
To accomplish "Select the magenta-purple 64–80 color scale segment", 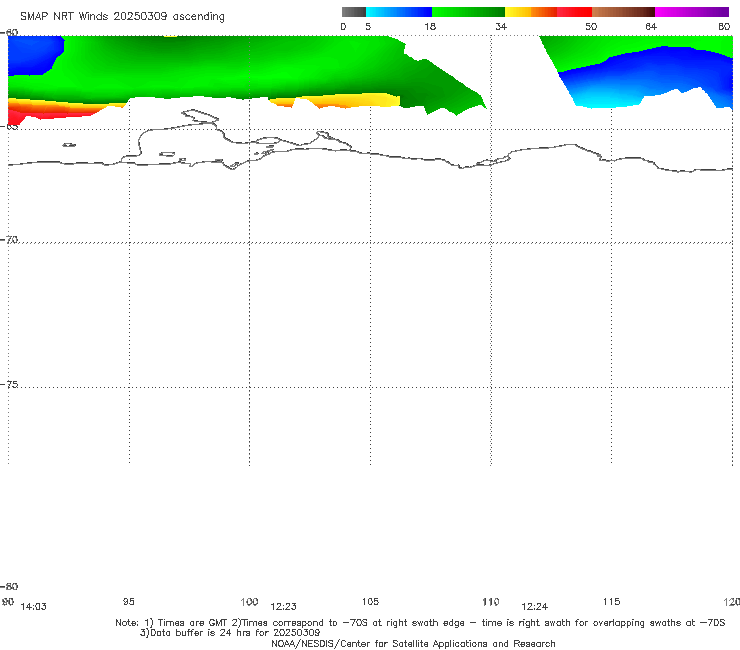I will point(692,12).
